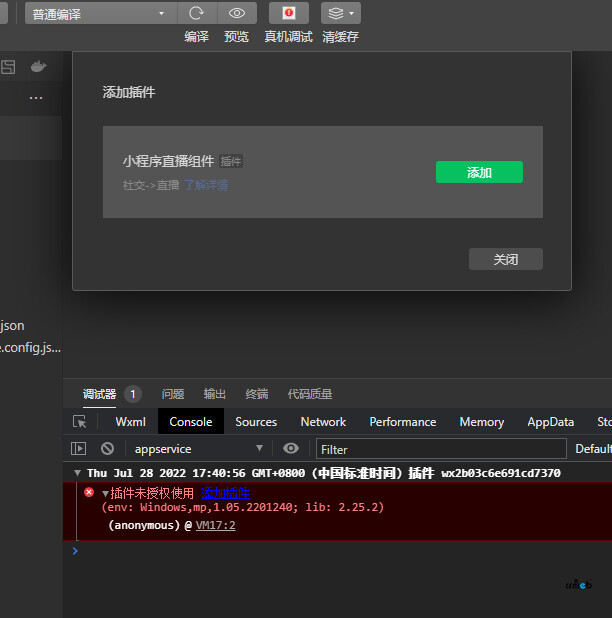
Task: Click the 小程序直播组件 plugin title
Action: [x=168, y=161]
